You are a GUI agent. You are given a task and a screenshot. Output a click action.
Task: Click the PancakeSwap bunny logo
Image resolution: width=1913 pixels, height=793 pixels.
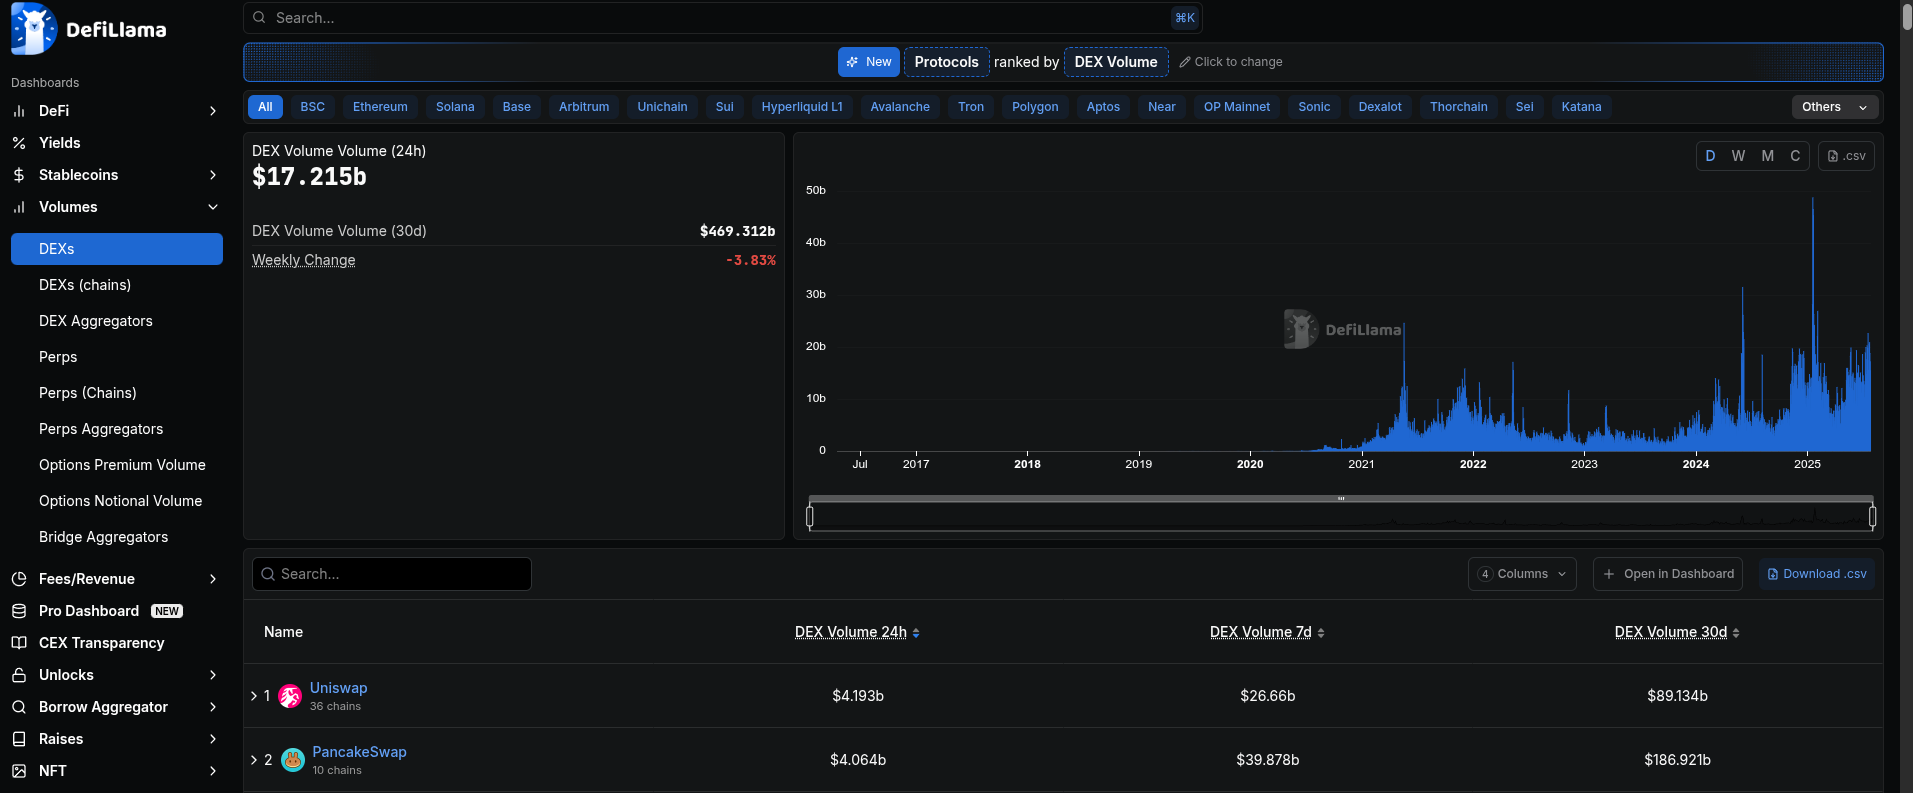point(293,760)
